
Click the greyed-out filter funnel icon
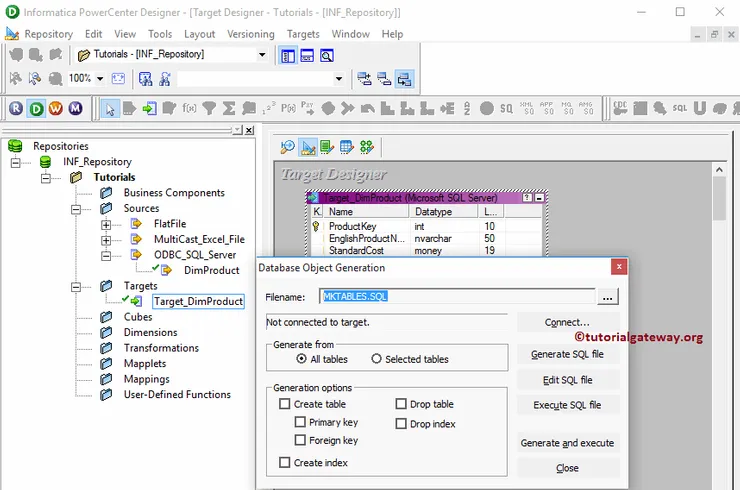209,109
